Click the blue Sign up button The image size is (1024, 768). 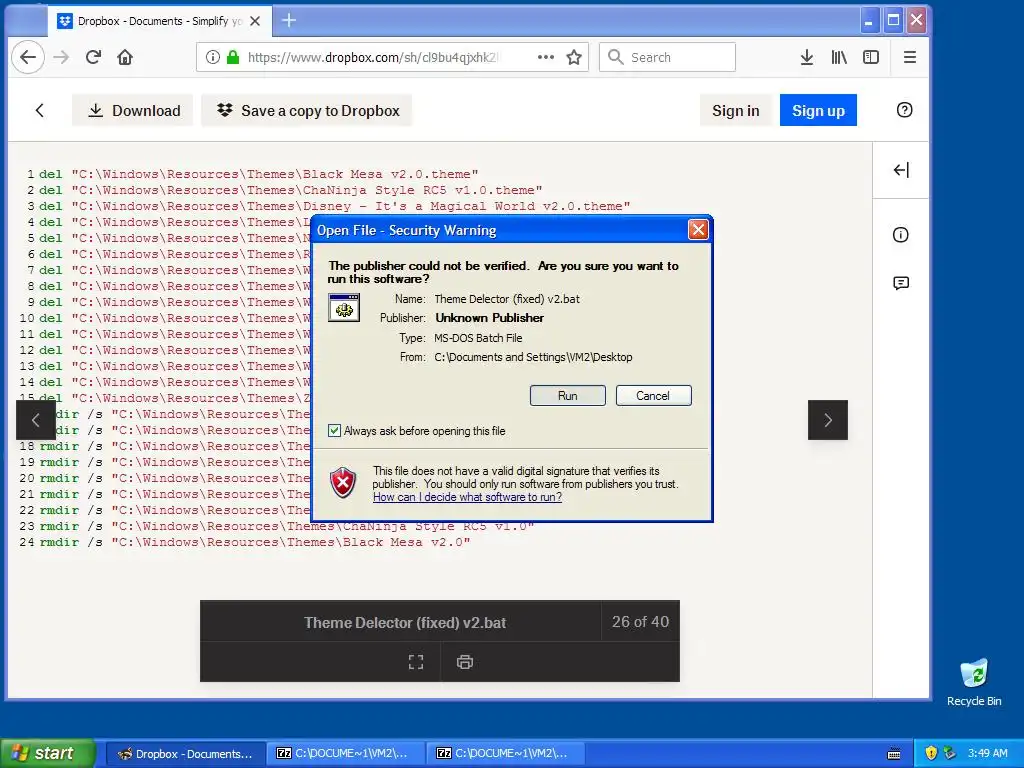tap(818, 110)
